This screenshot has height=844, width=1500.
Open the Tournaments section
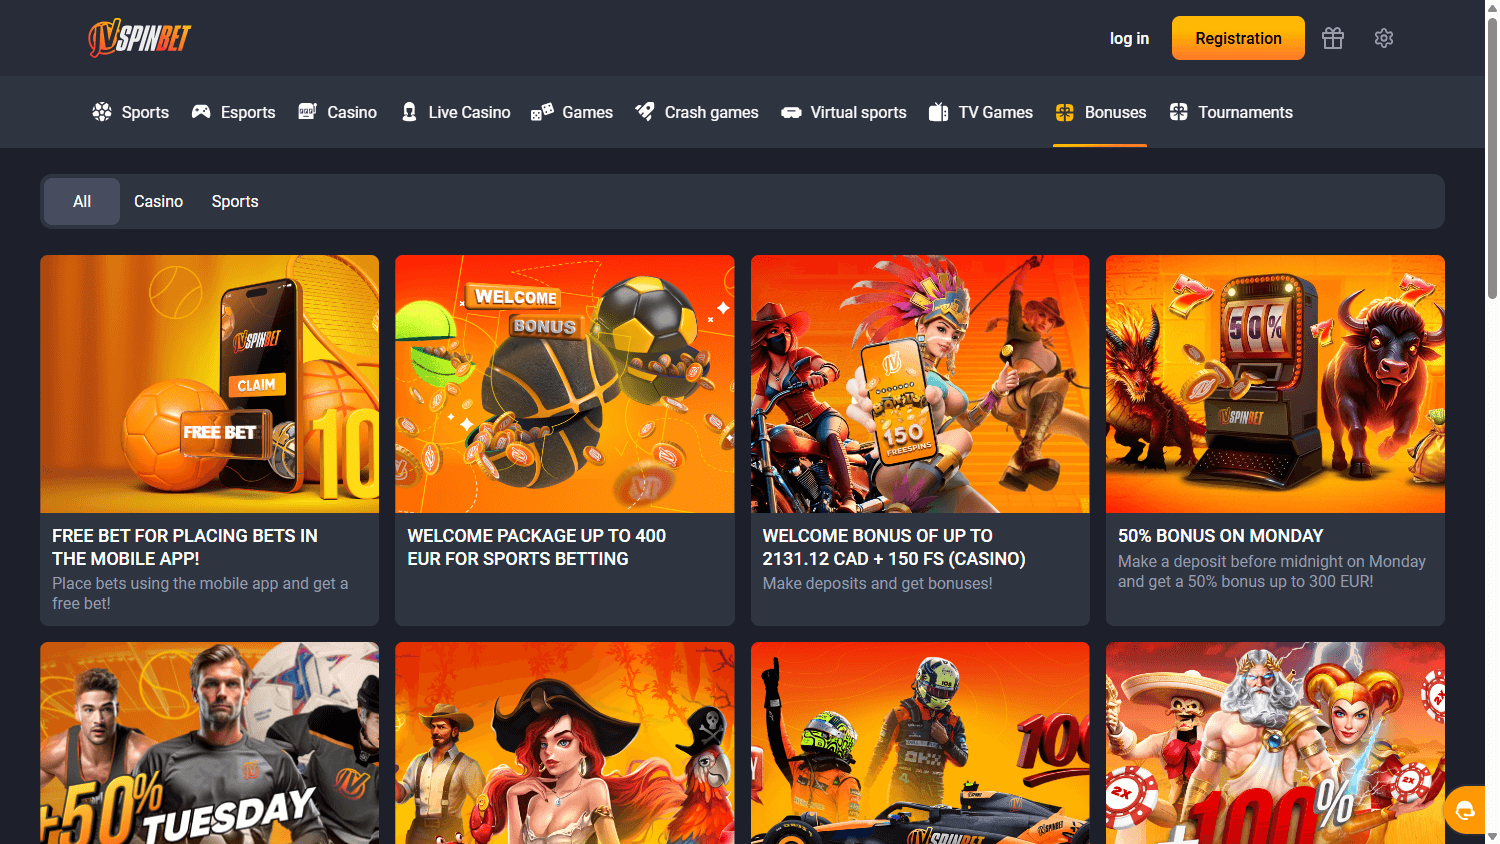(1231, 112)
